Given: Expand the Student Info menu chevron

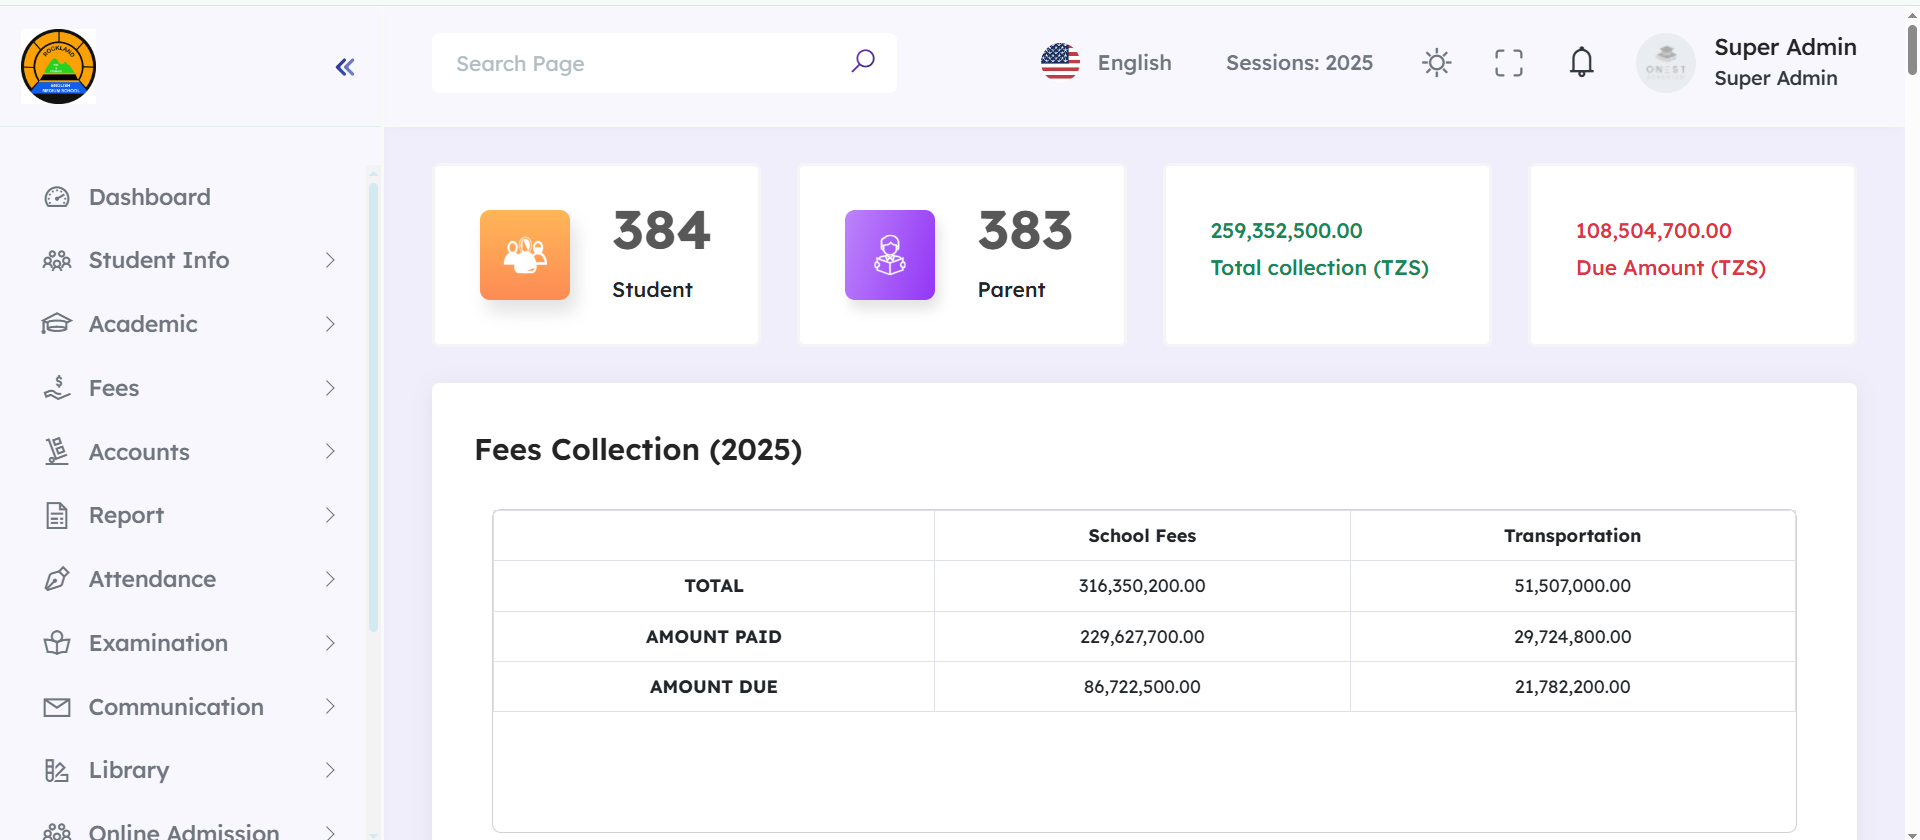Looking at the screenshot, I should (330, 260).
